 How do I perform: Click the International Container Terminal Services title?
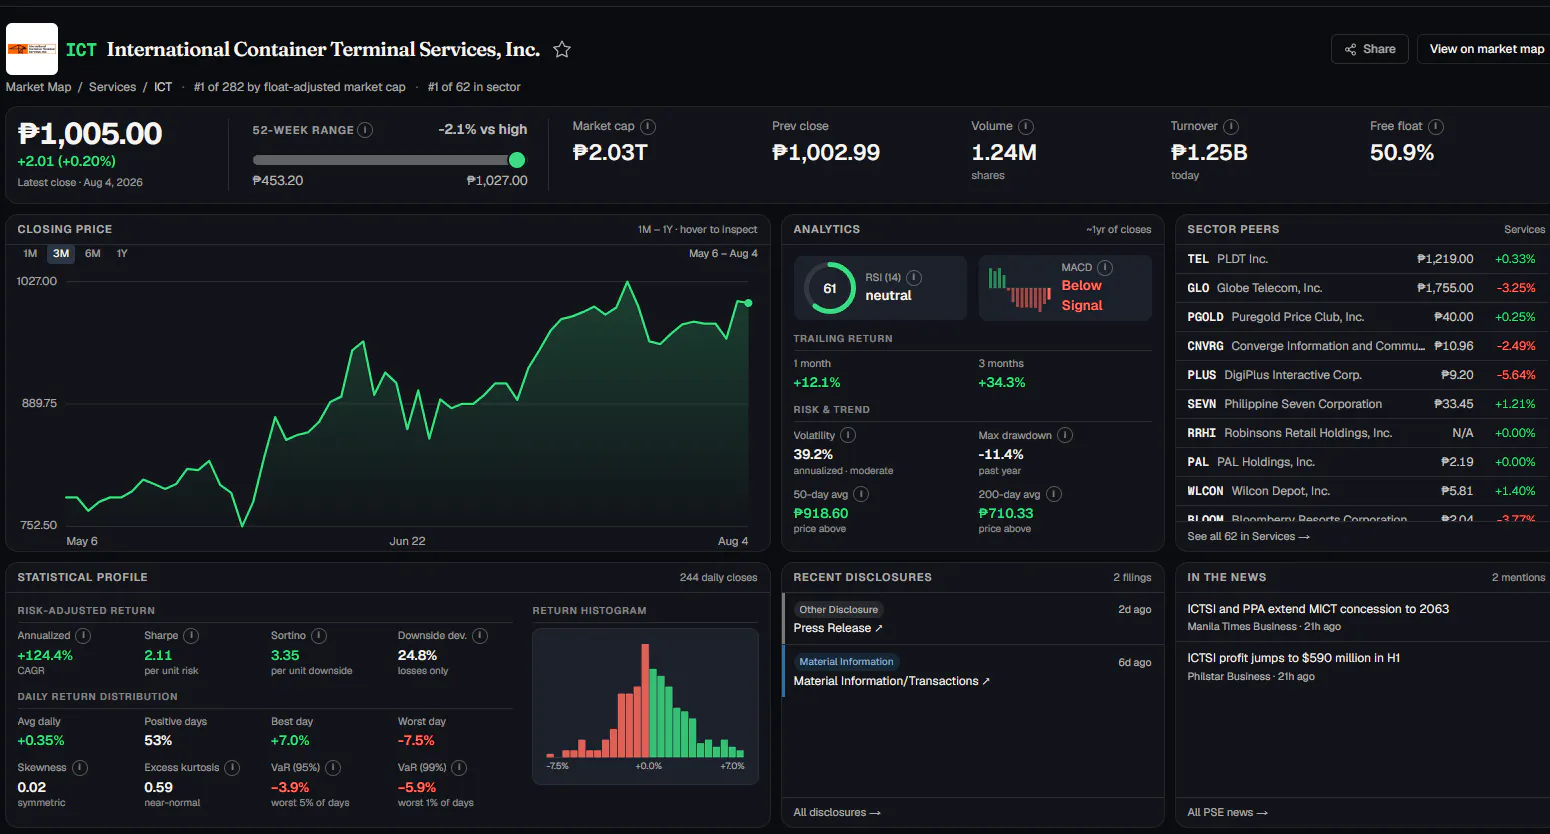tap(323, 49)
